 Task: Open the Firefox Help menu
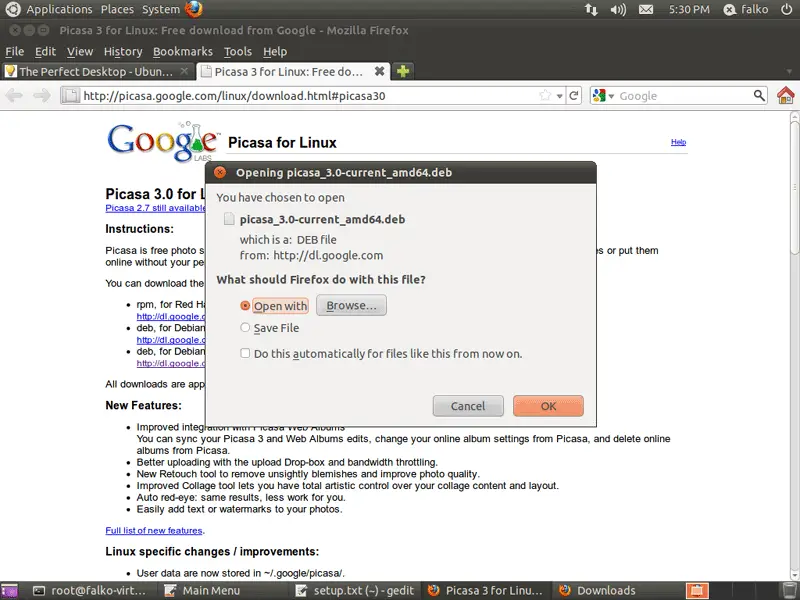275,52
